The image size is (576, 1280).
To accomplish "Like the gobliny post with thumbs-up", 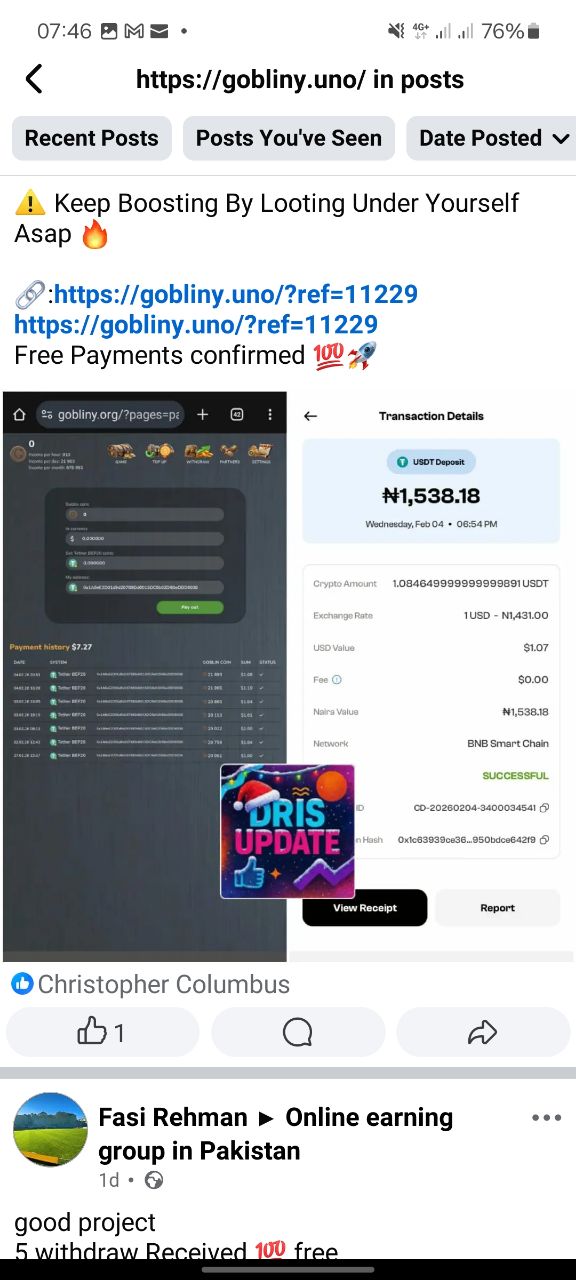I will (102, 1032).
